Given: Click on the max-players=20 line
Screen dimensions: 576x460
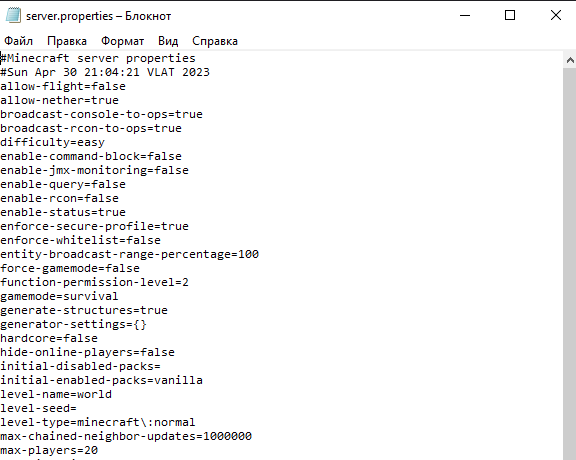Looking at the screenshot, I should pyautogui.click(x=49, y=450).
